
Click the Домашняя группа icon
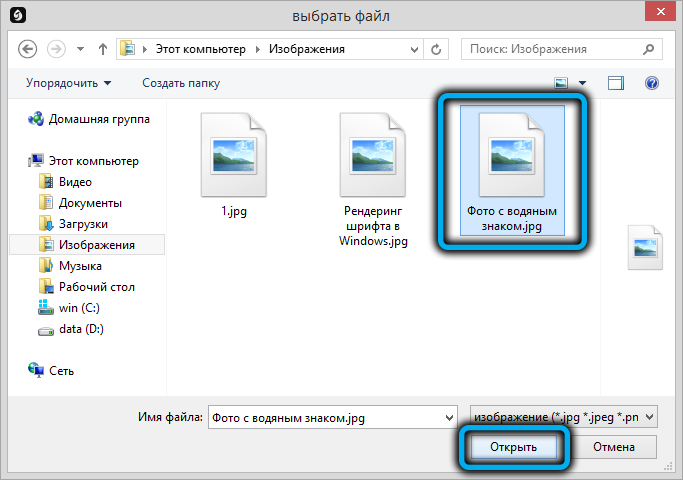click(36, 119)
